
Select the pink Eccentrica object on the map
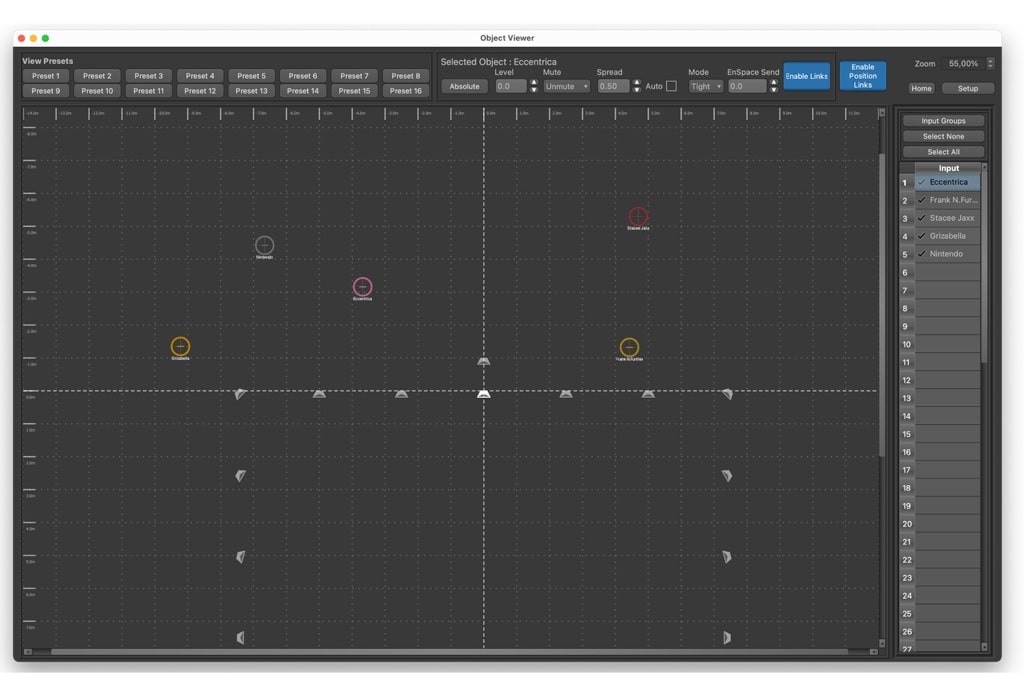(362, 287)
